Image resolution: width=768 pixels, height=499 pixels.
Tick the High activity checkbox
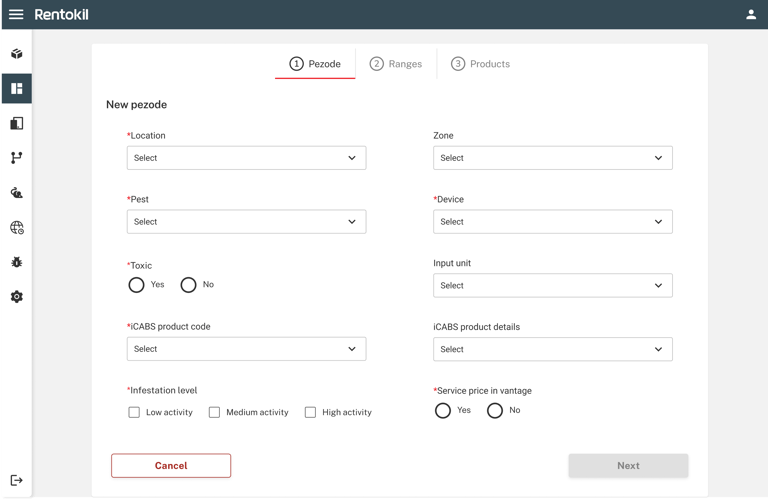pyautogui.click(x=310, y=412)
